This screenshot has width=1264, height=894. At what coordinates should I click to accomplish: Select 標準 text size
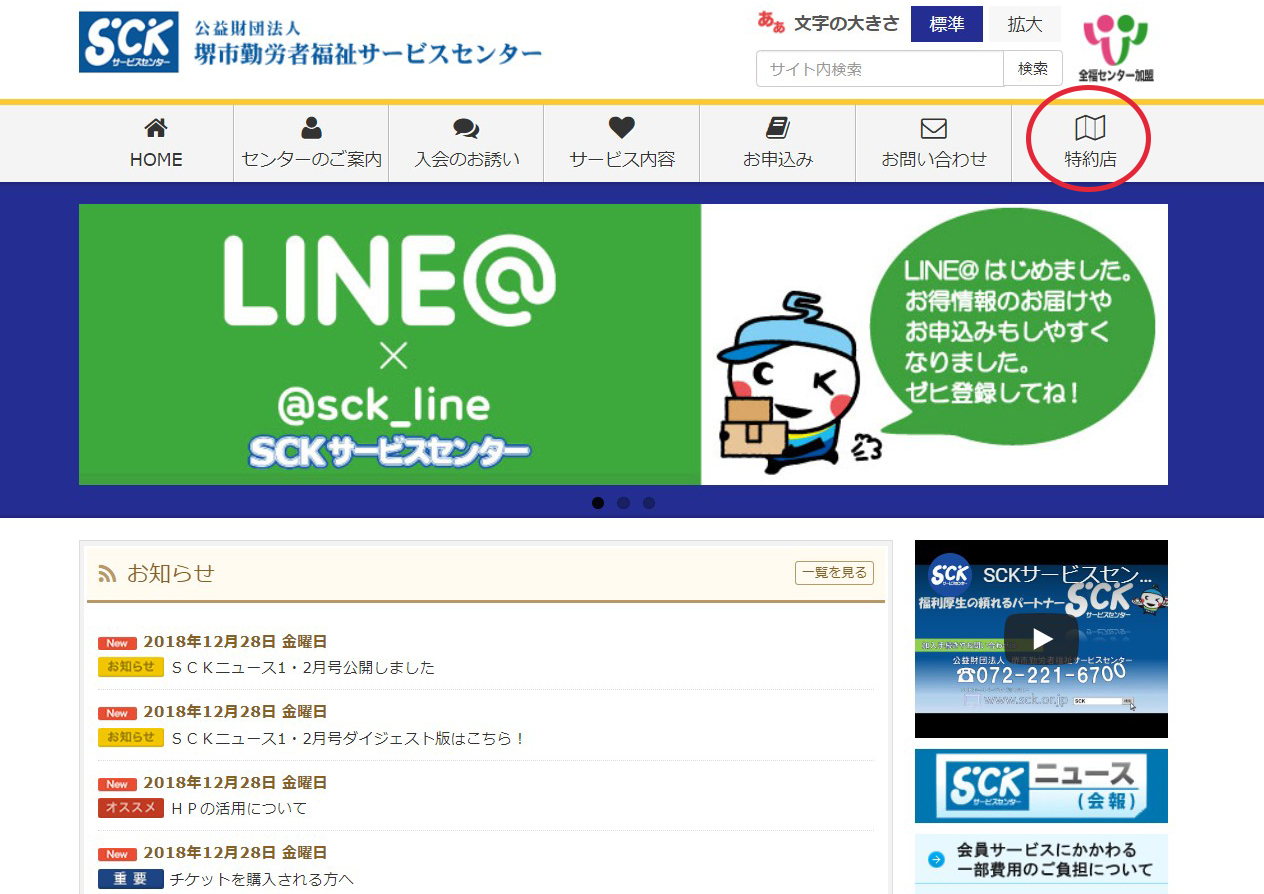click(946, 24)
